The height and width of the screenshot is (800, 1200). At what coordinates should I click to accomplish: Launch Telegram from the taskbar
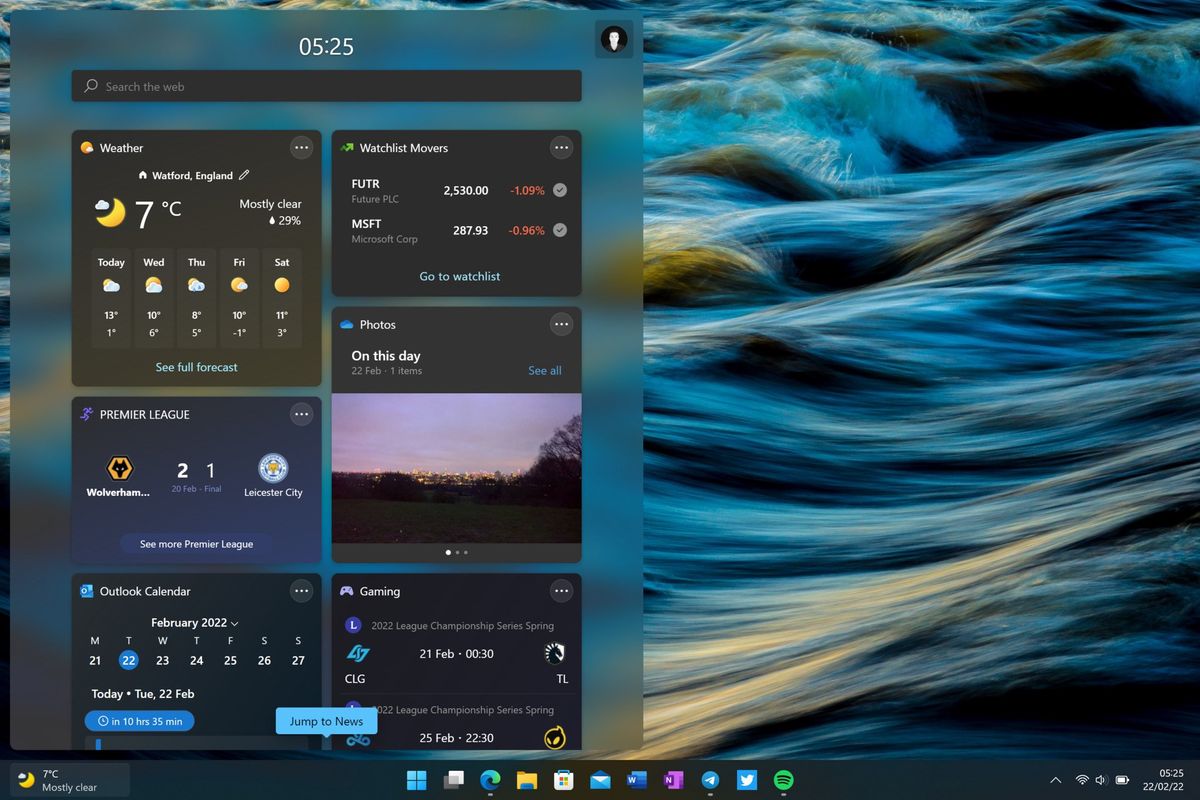710,779
